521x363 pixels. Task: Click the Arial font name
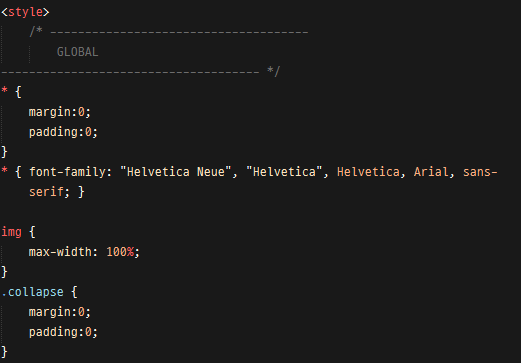click(431, 172)
